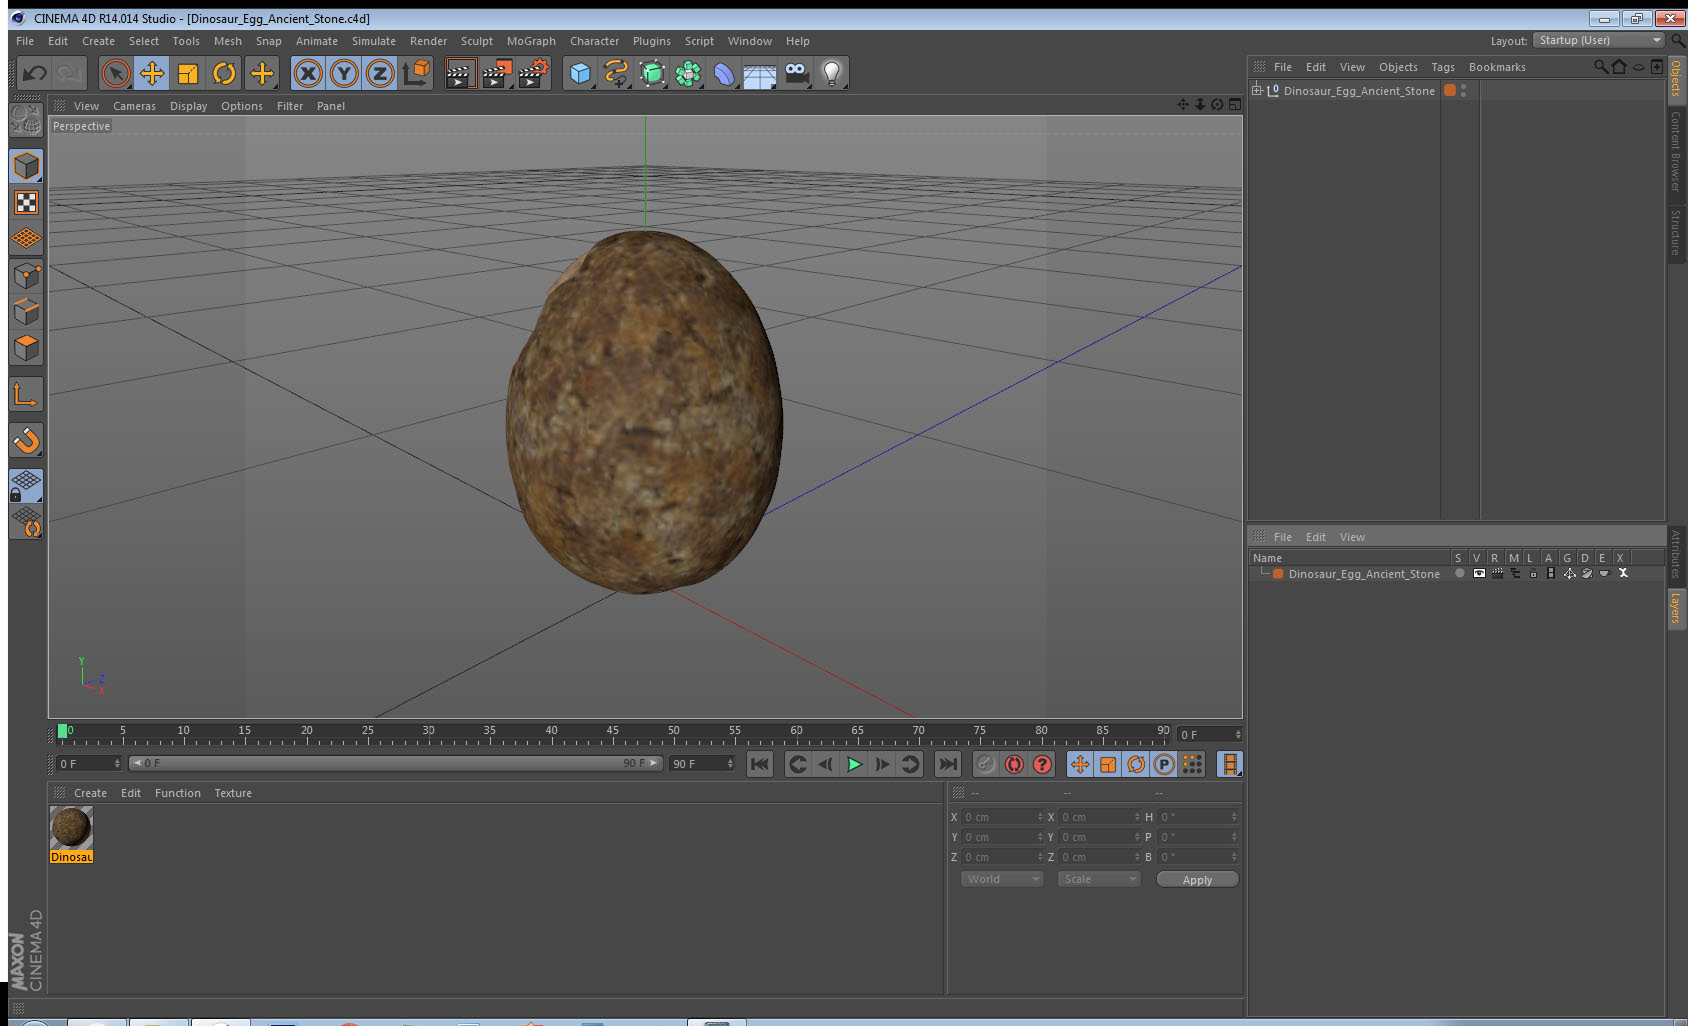
Task: Open the Object Manager Tags menu
Action: tap(1442, 67)
